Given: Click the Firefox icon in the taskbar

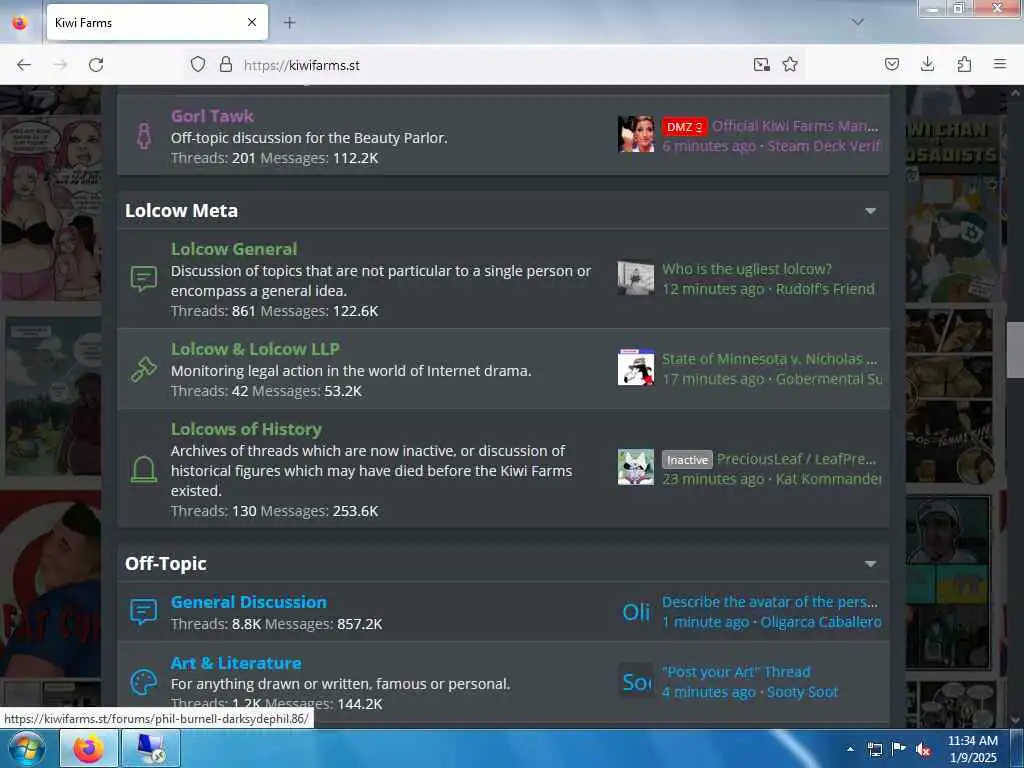Looking at the screenshot, I should click(89, 749).
